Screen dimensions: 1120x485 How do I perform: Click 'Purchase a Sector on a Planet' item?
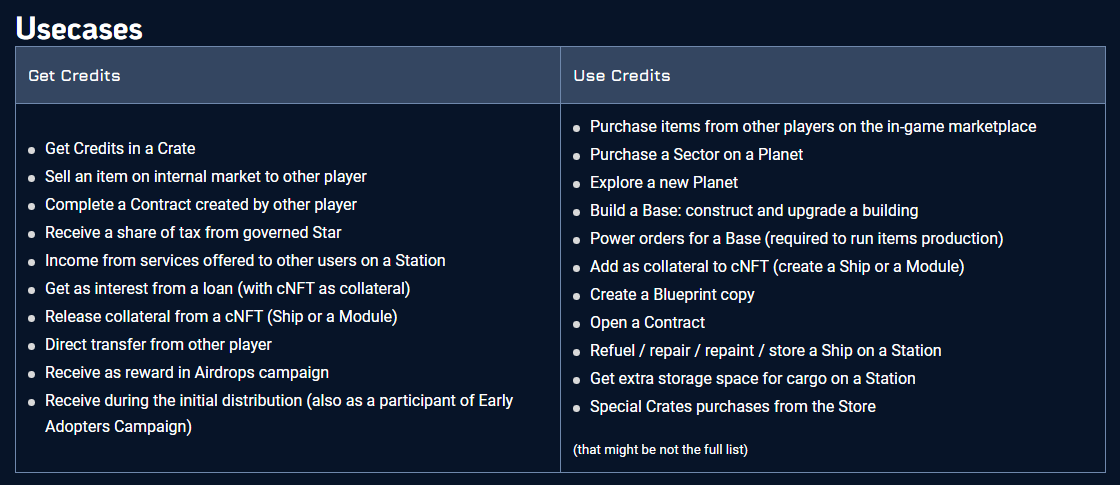click(696, 155)
